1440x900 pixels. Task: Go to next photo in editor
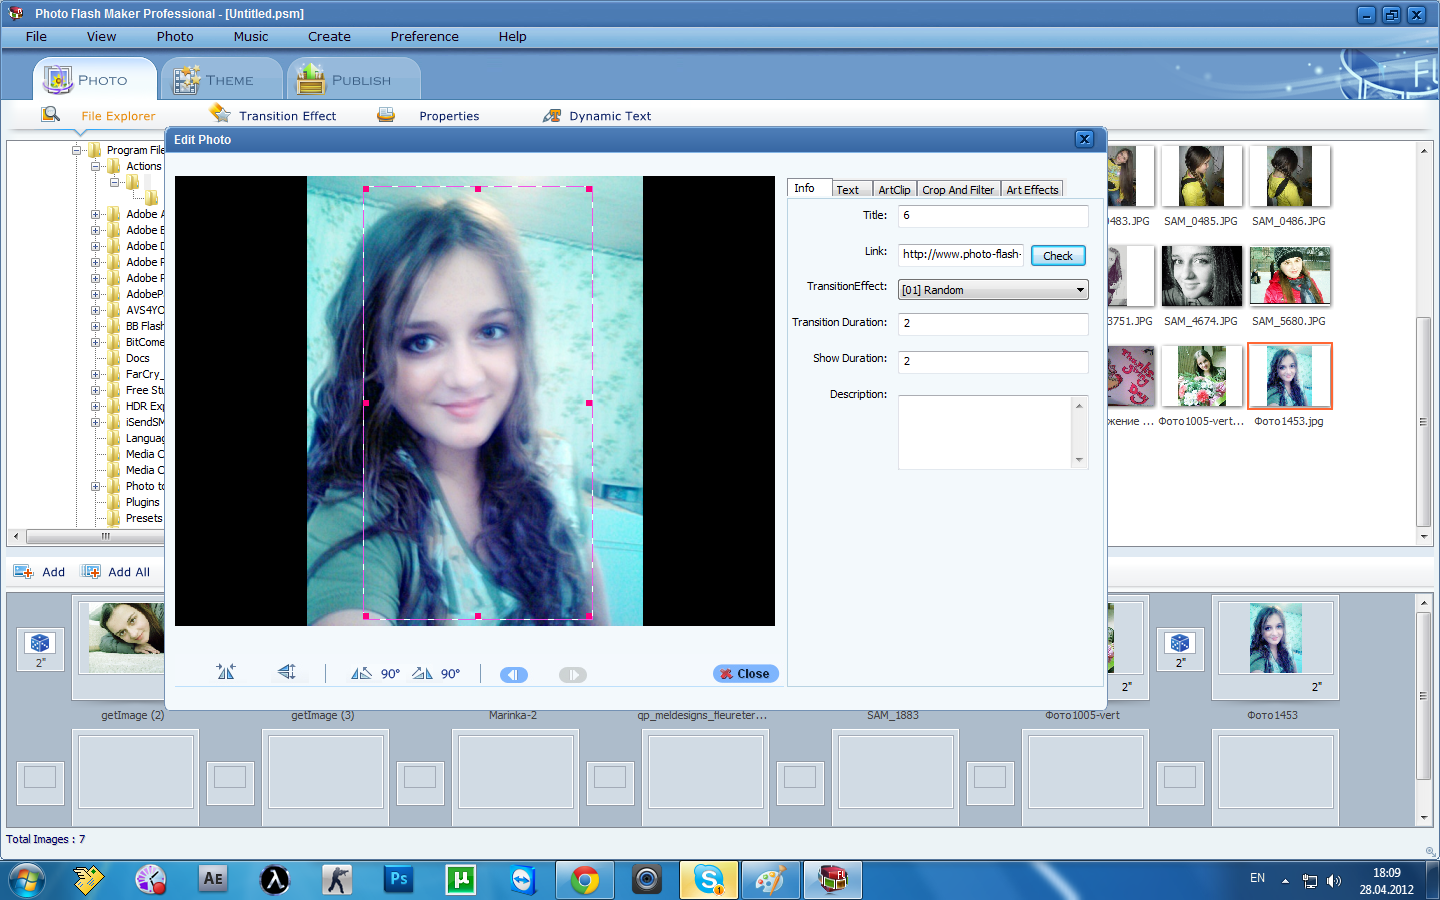573,675
